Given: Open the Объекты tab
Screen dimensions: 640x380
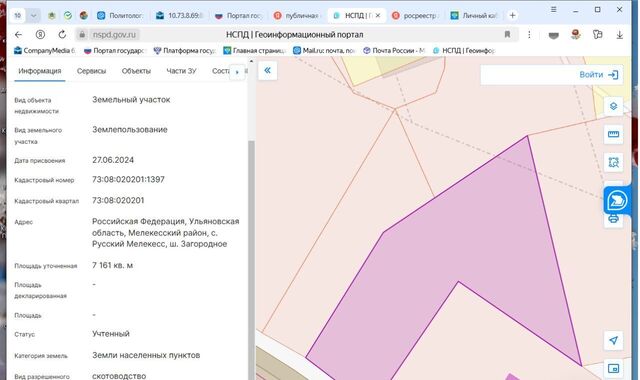Looking at the screenshot, I should [x=136, y=71].
